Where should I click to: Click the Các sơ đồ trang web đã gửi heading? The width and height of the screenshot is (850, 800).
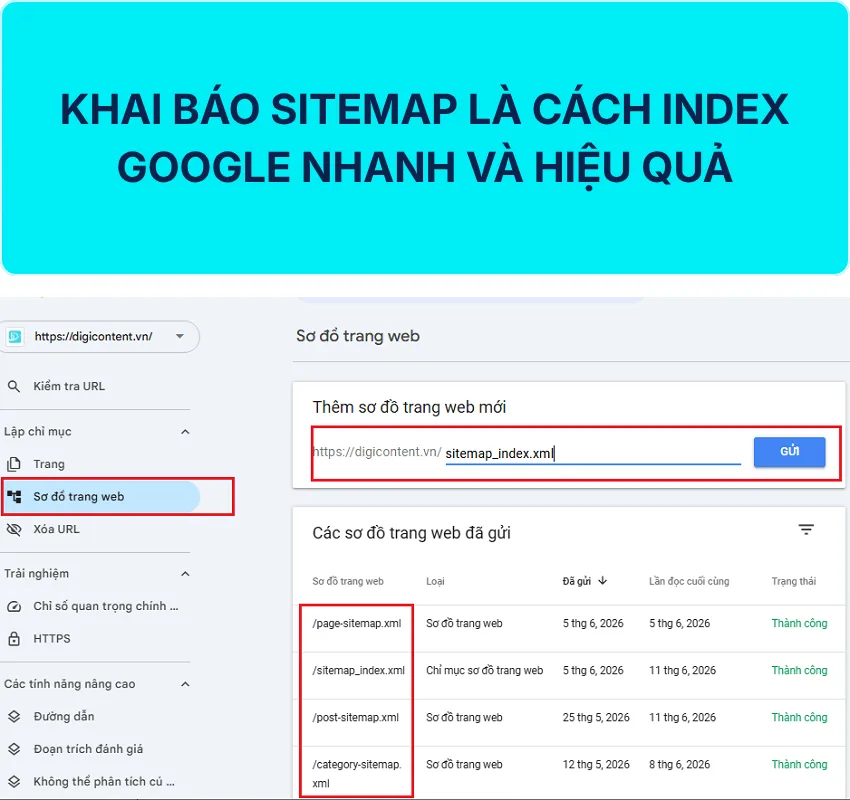tap(411, 533)
